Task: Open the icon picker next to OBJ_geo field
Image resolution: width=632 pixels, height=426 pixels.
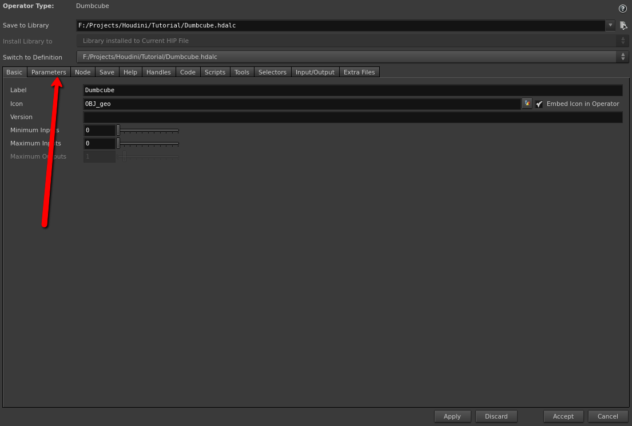Action: 526,103
